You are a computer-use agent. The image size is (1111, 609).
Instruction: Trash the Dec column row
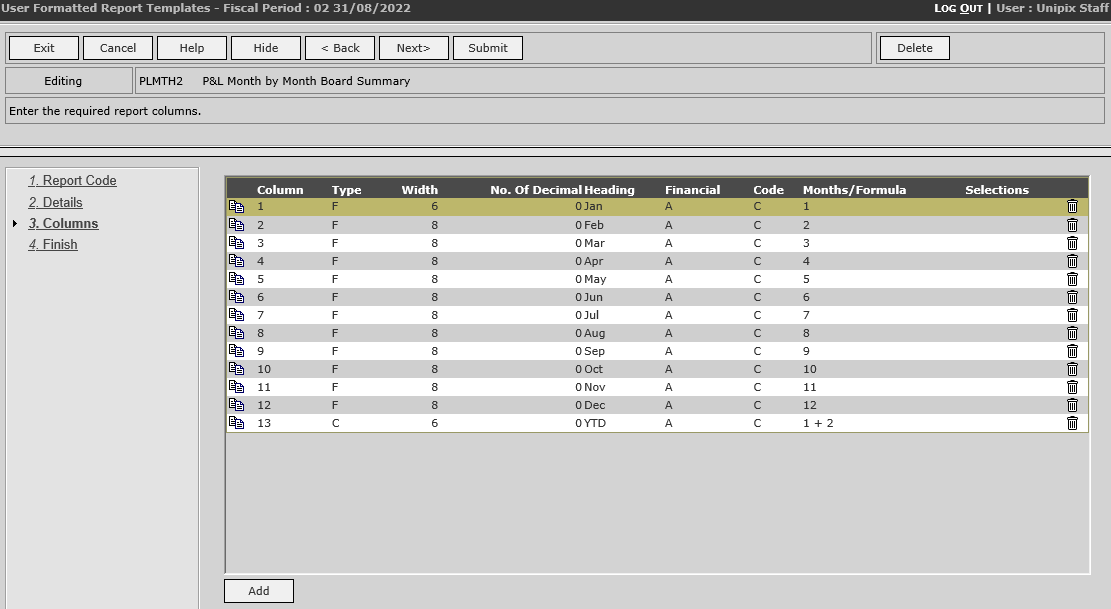pos(1072,405)
